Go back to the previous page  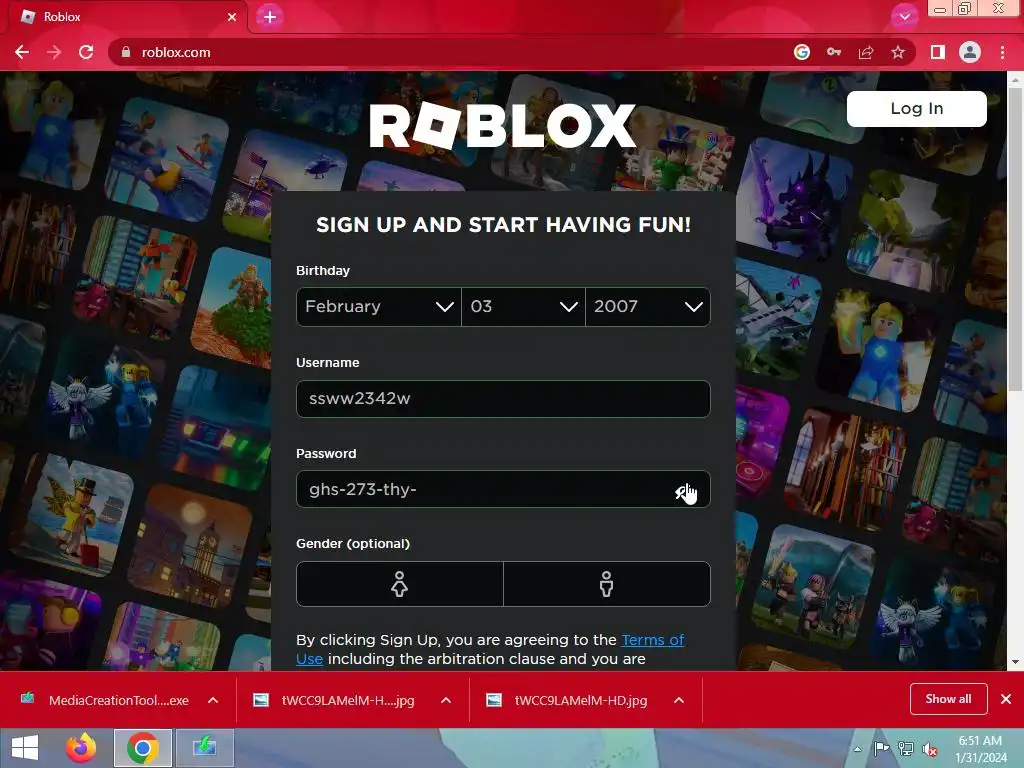pos(22,52)
